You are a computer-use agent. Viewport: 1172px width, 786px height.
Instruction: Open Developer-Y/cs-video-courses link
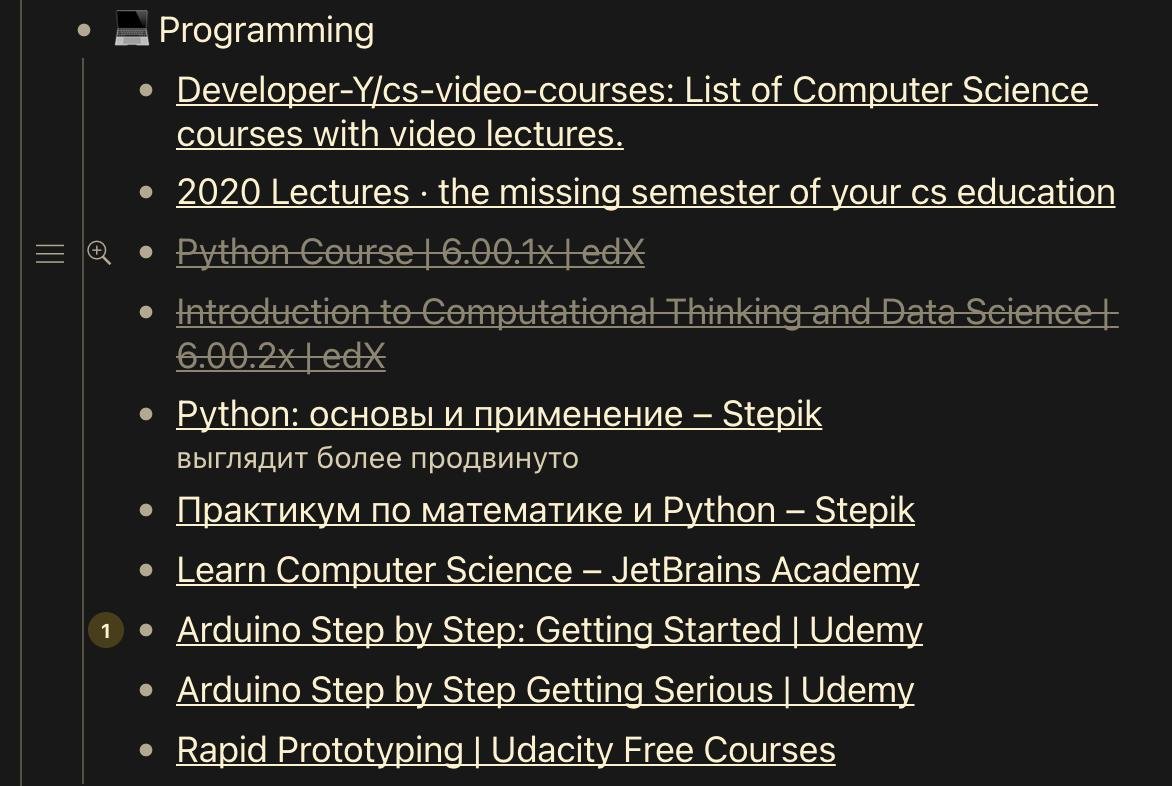tap(636, 91)
